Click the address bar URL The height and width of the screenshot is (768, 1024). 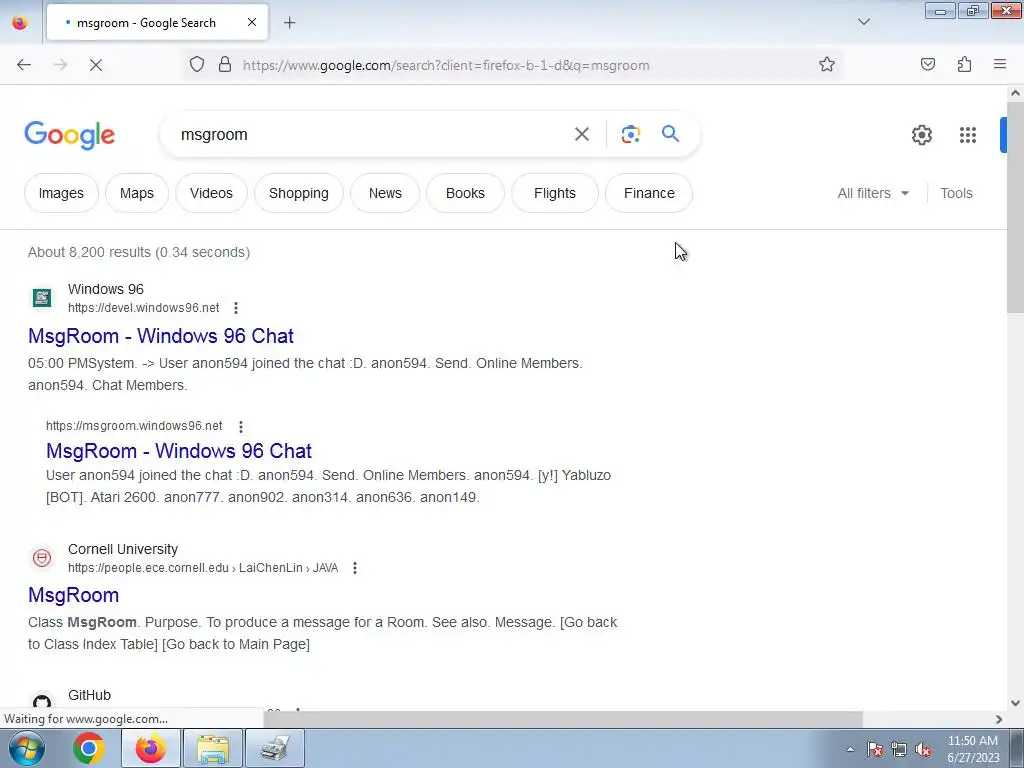point(446,65)
